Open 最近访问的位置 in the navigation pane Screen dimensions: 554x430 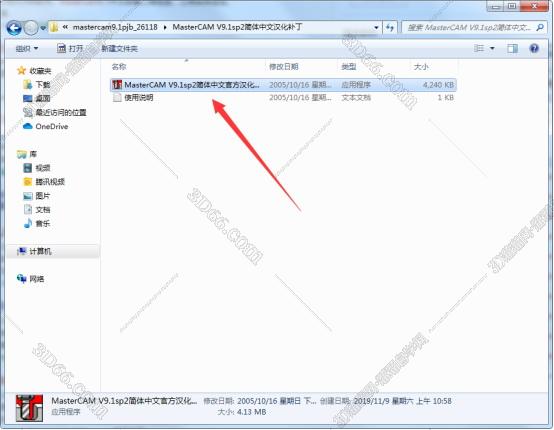pyautogui.click(x=61, y=113)
